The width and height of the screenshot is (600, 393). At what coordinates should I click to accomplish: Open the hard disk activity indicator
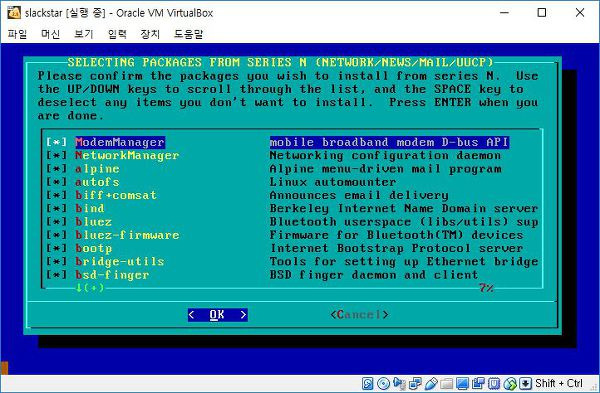[x=367, y=383]
